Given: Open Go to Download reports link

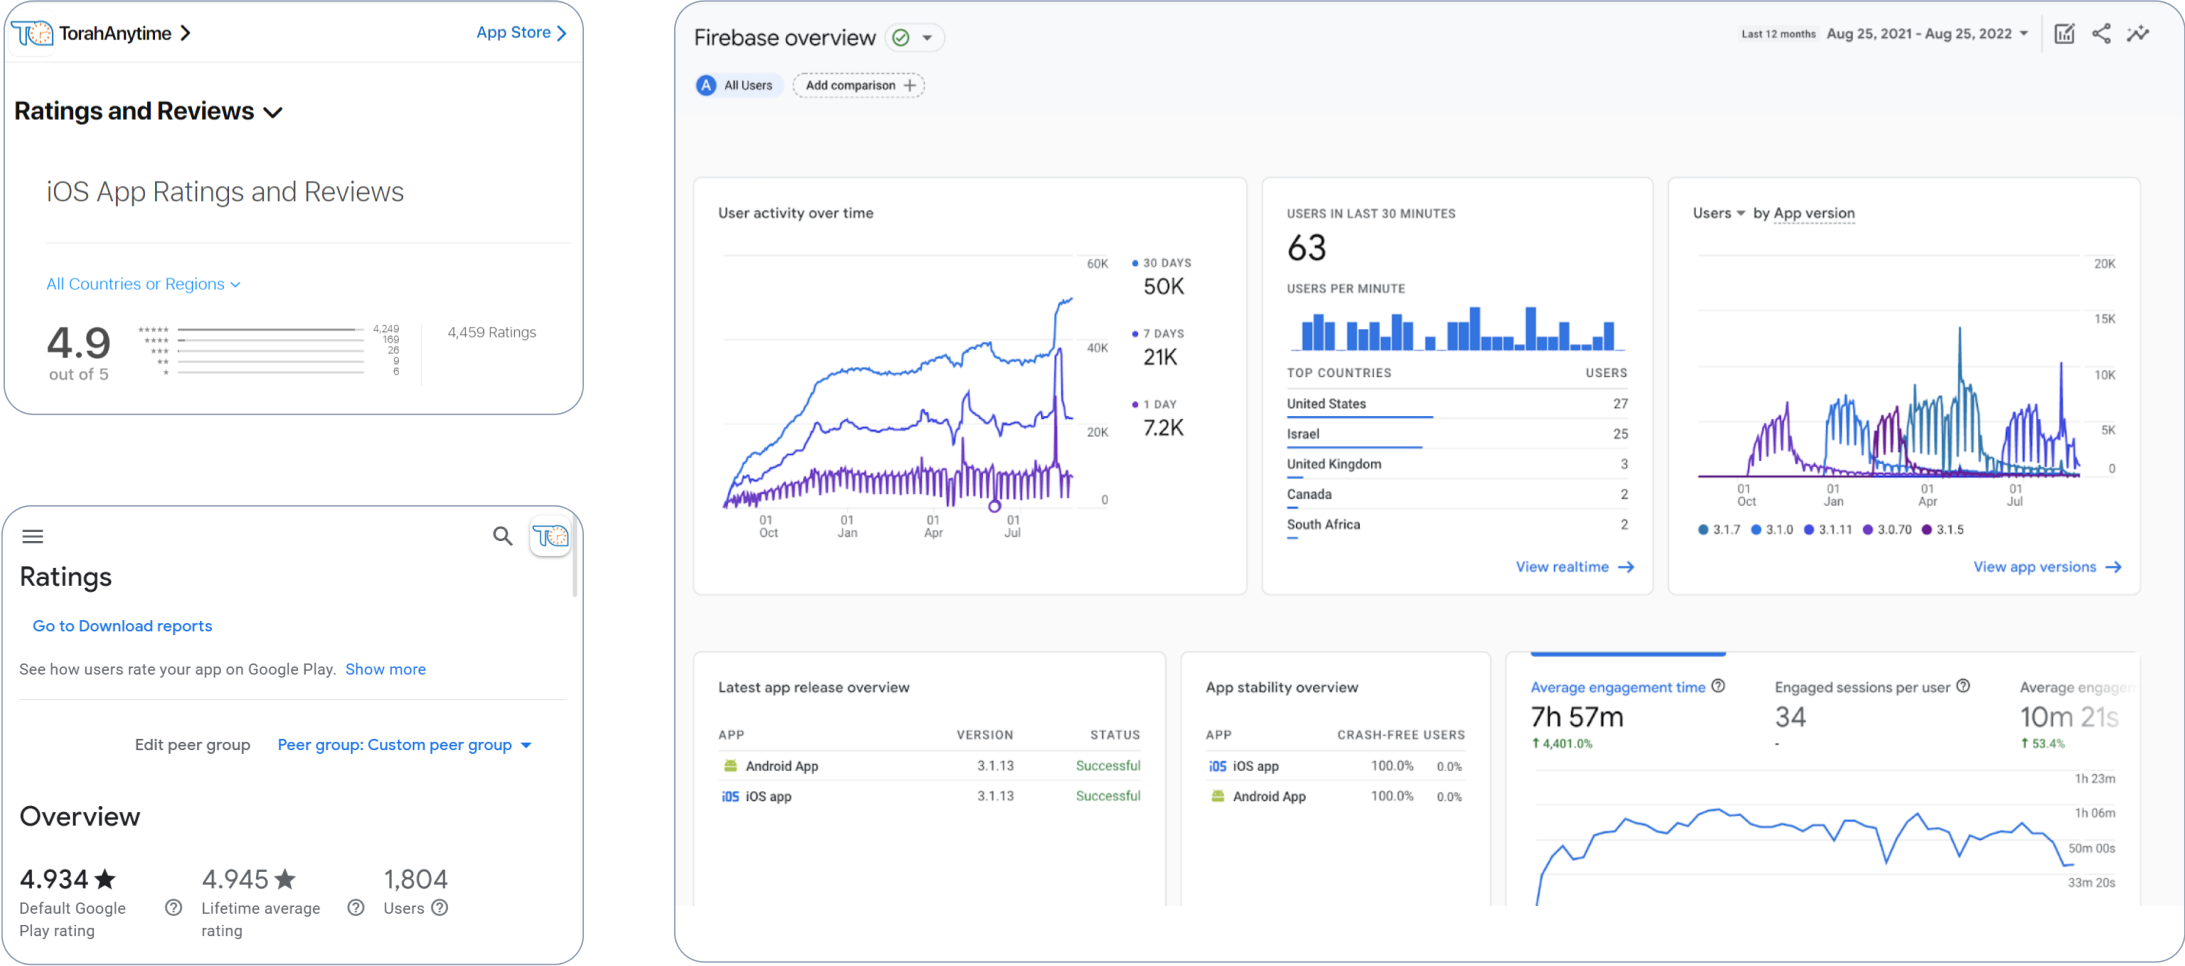Looking at the screenshot, I should pos(122,626).
